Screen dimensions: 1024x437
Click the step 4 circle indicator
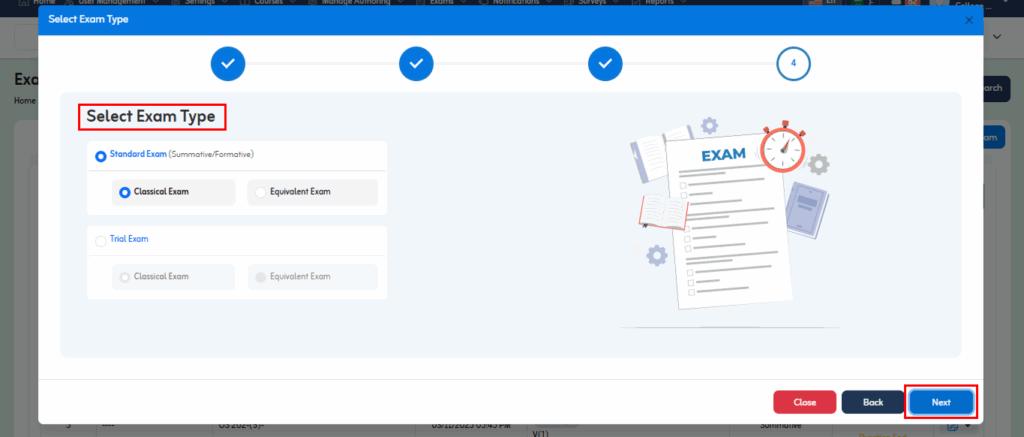point(793,63)
